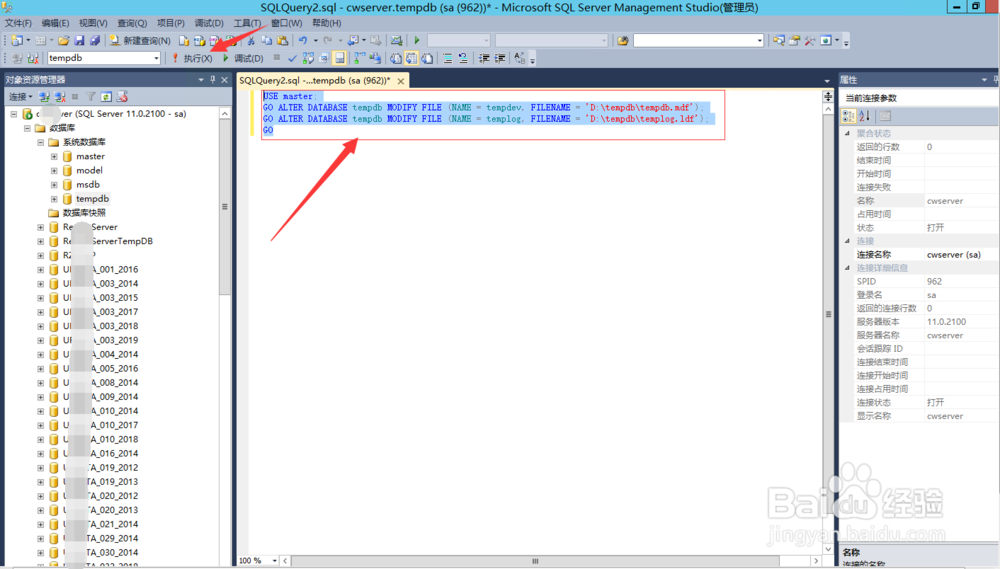
Task: Expand the master database node
Action: pyautogui.click(x=54, y=156)
